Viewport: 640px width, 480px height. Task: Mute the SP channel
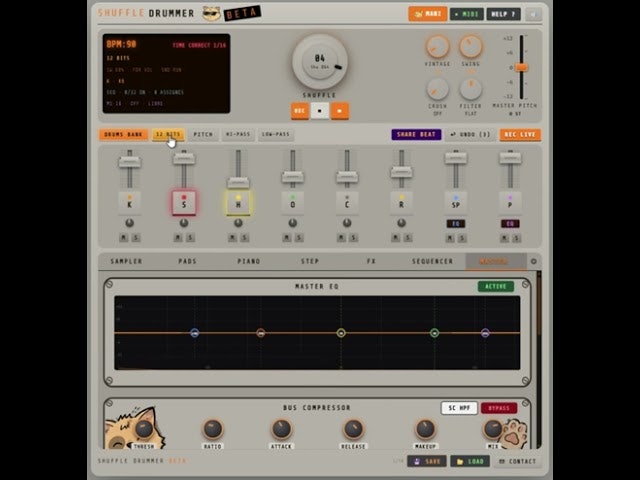point(450,238)
